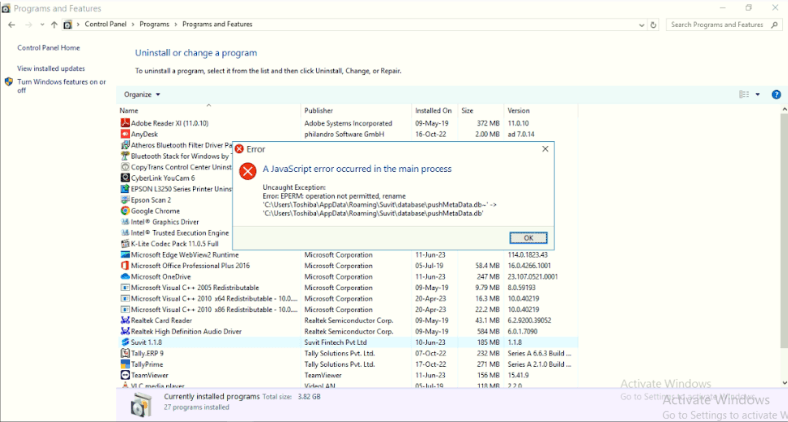
Task: Click the Google Chrome icon in list
Action: 125,211
